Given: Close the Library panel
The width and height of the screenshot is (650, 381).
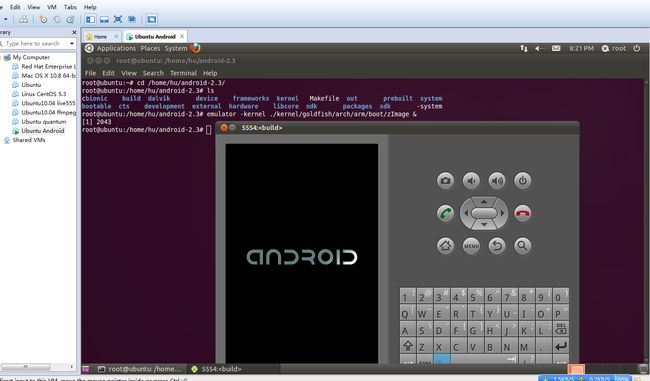Looking at the screenshot, I should coord(74,32).
